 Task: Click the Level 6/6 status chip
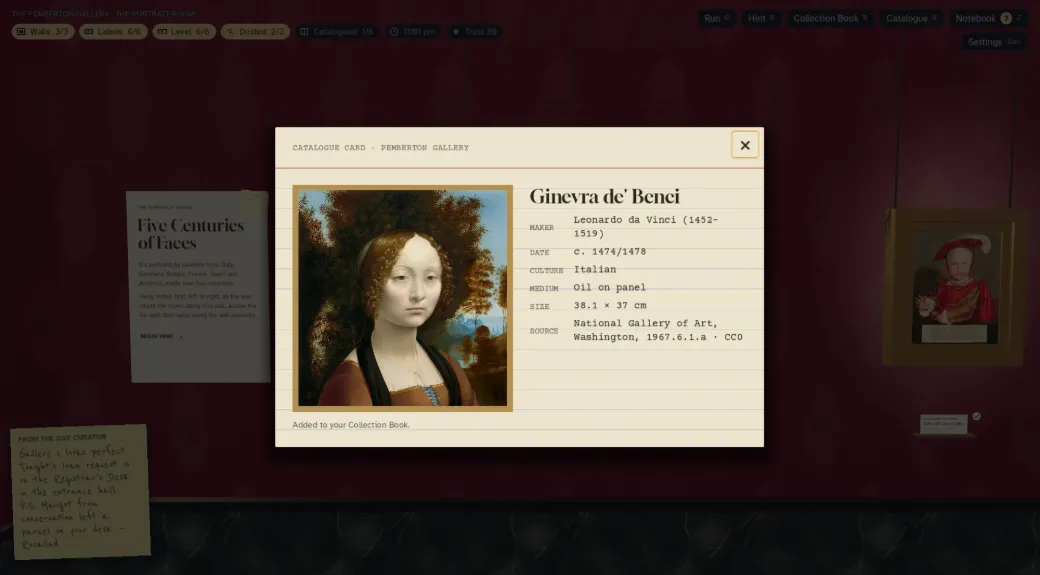tap(184, 32)
